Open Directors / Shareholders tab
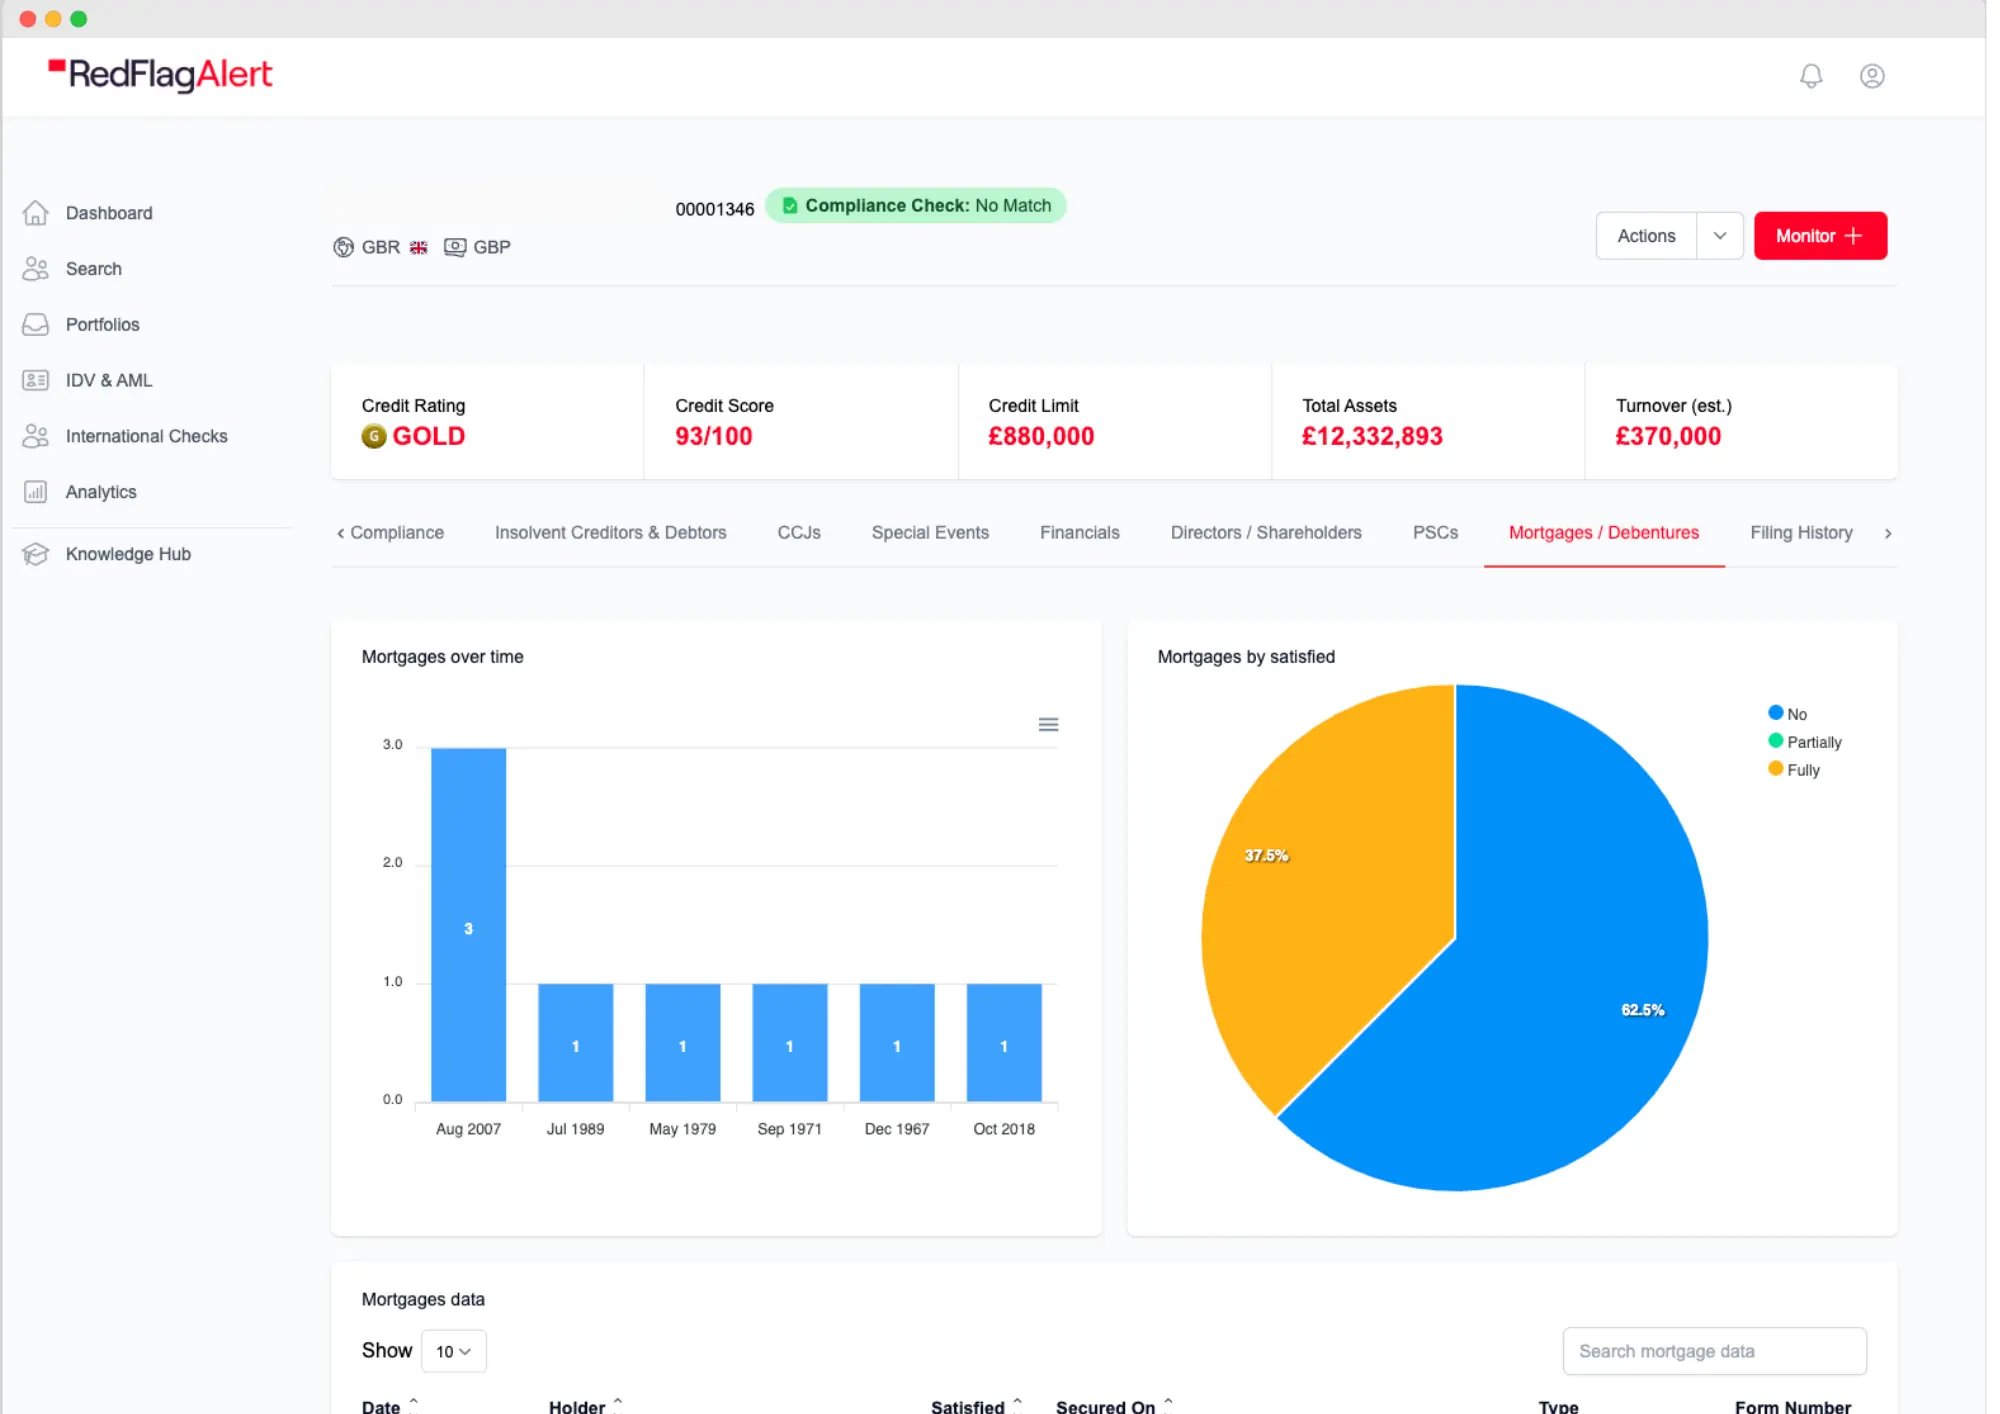Screen dimensions: 2000x1414 tap(1266, 533)
